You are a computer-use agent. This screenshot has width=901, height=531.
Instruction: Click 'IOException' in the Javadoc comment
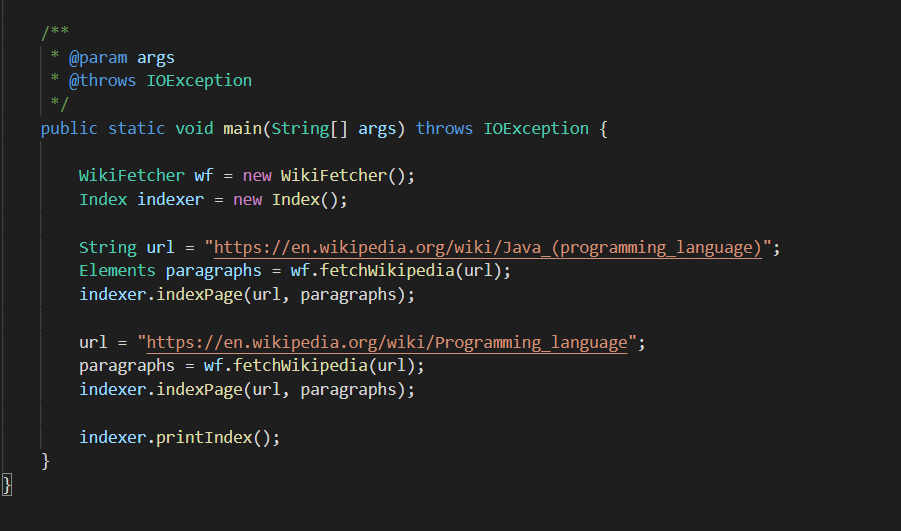[199, 81]
